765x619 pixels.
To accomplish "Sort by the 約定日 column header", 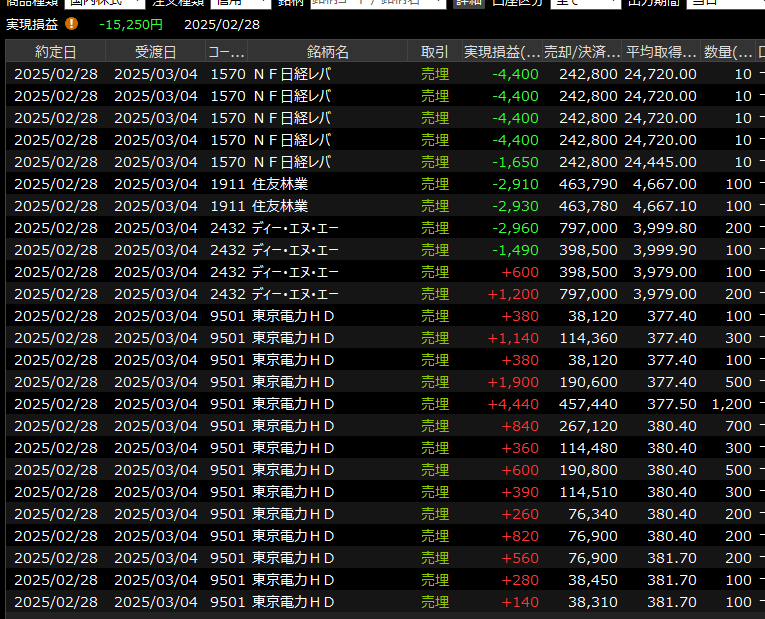I will point(55,51).
